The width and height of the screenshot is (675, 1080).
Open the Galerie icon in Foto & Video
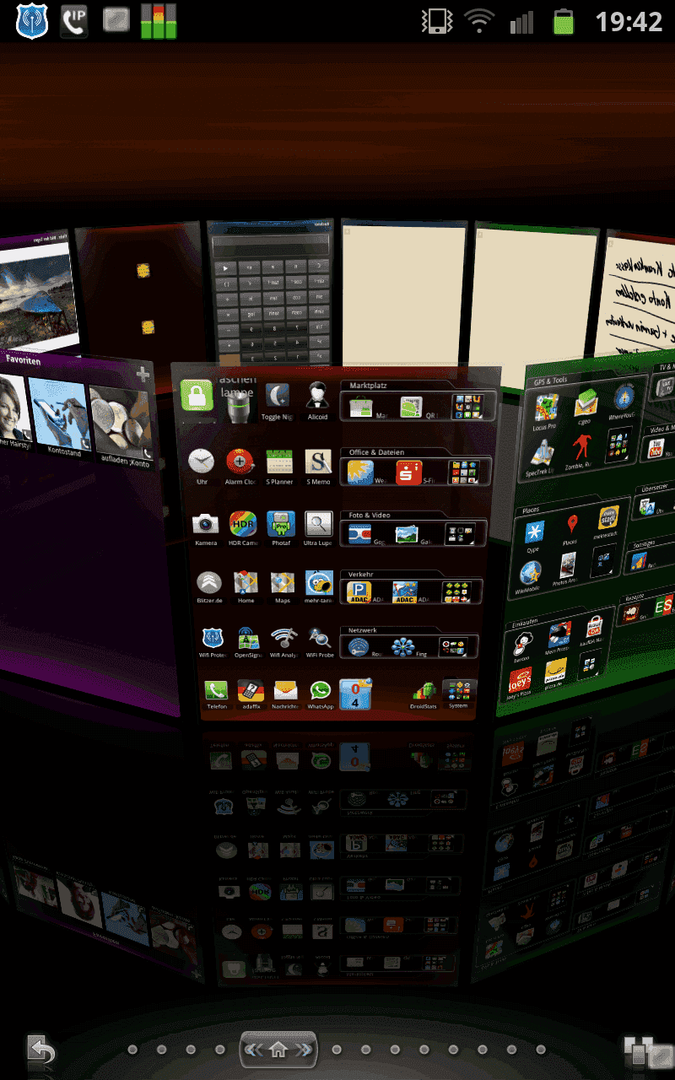pos(406,534)
